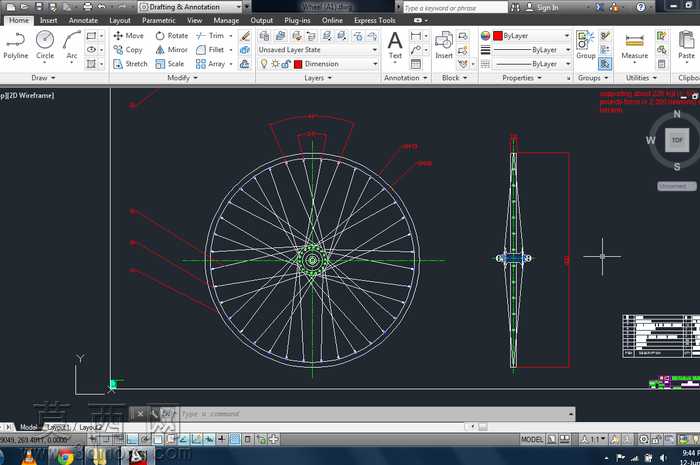Click the Rectangle draw icon
The width and height of the screenshot is (700, 465).
point(91,36)
